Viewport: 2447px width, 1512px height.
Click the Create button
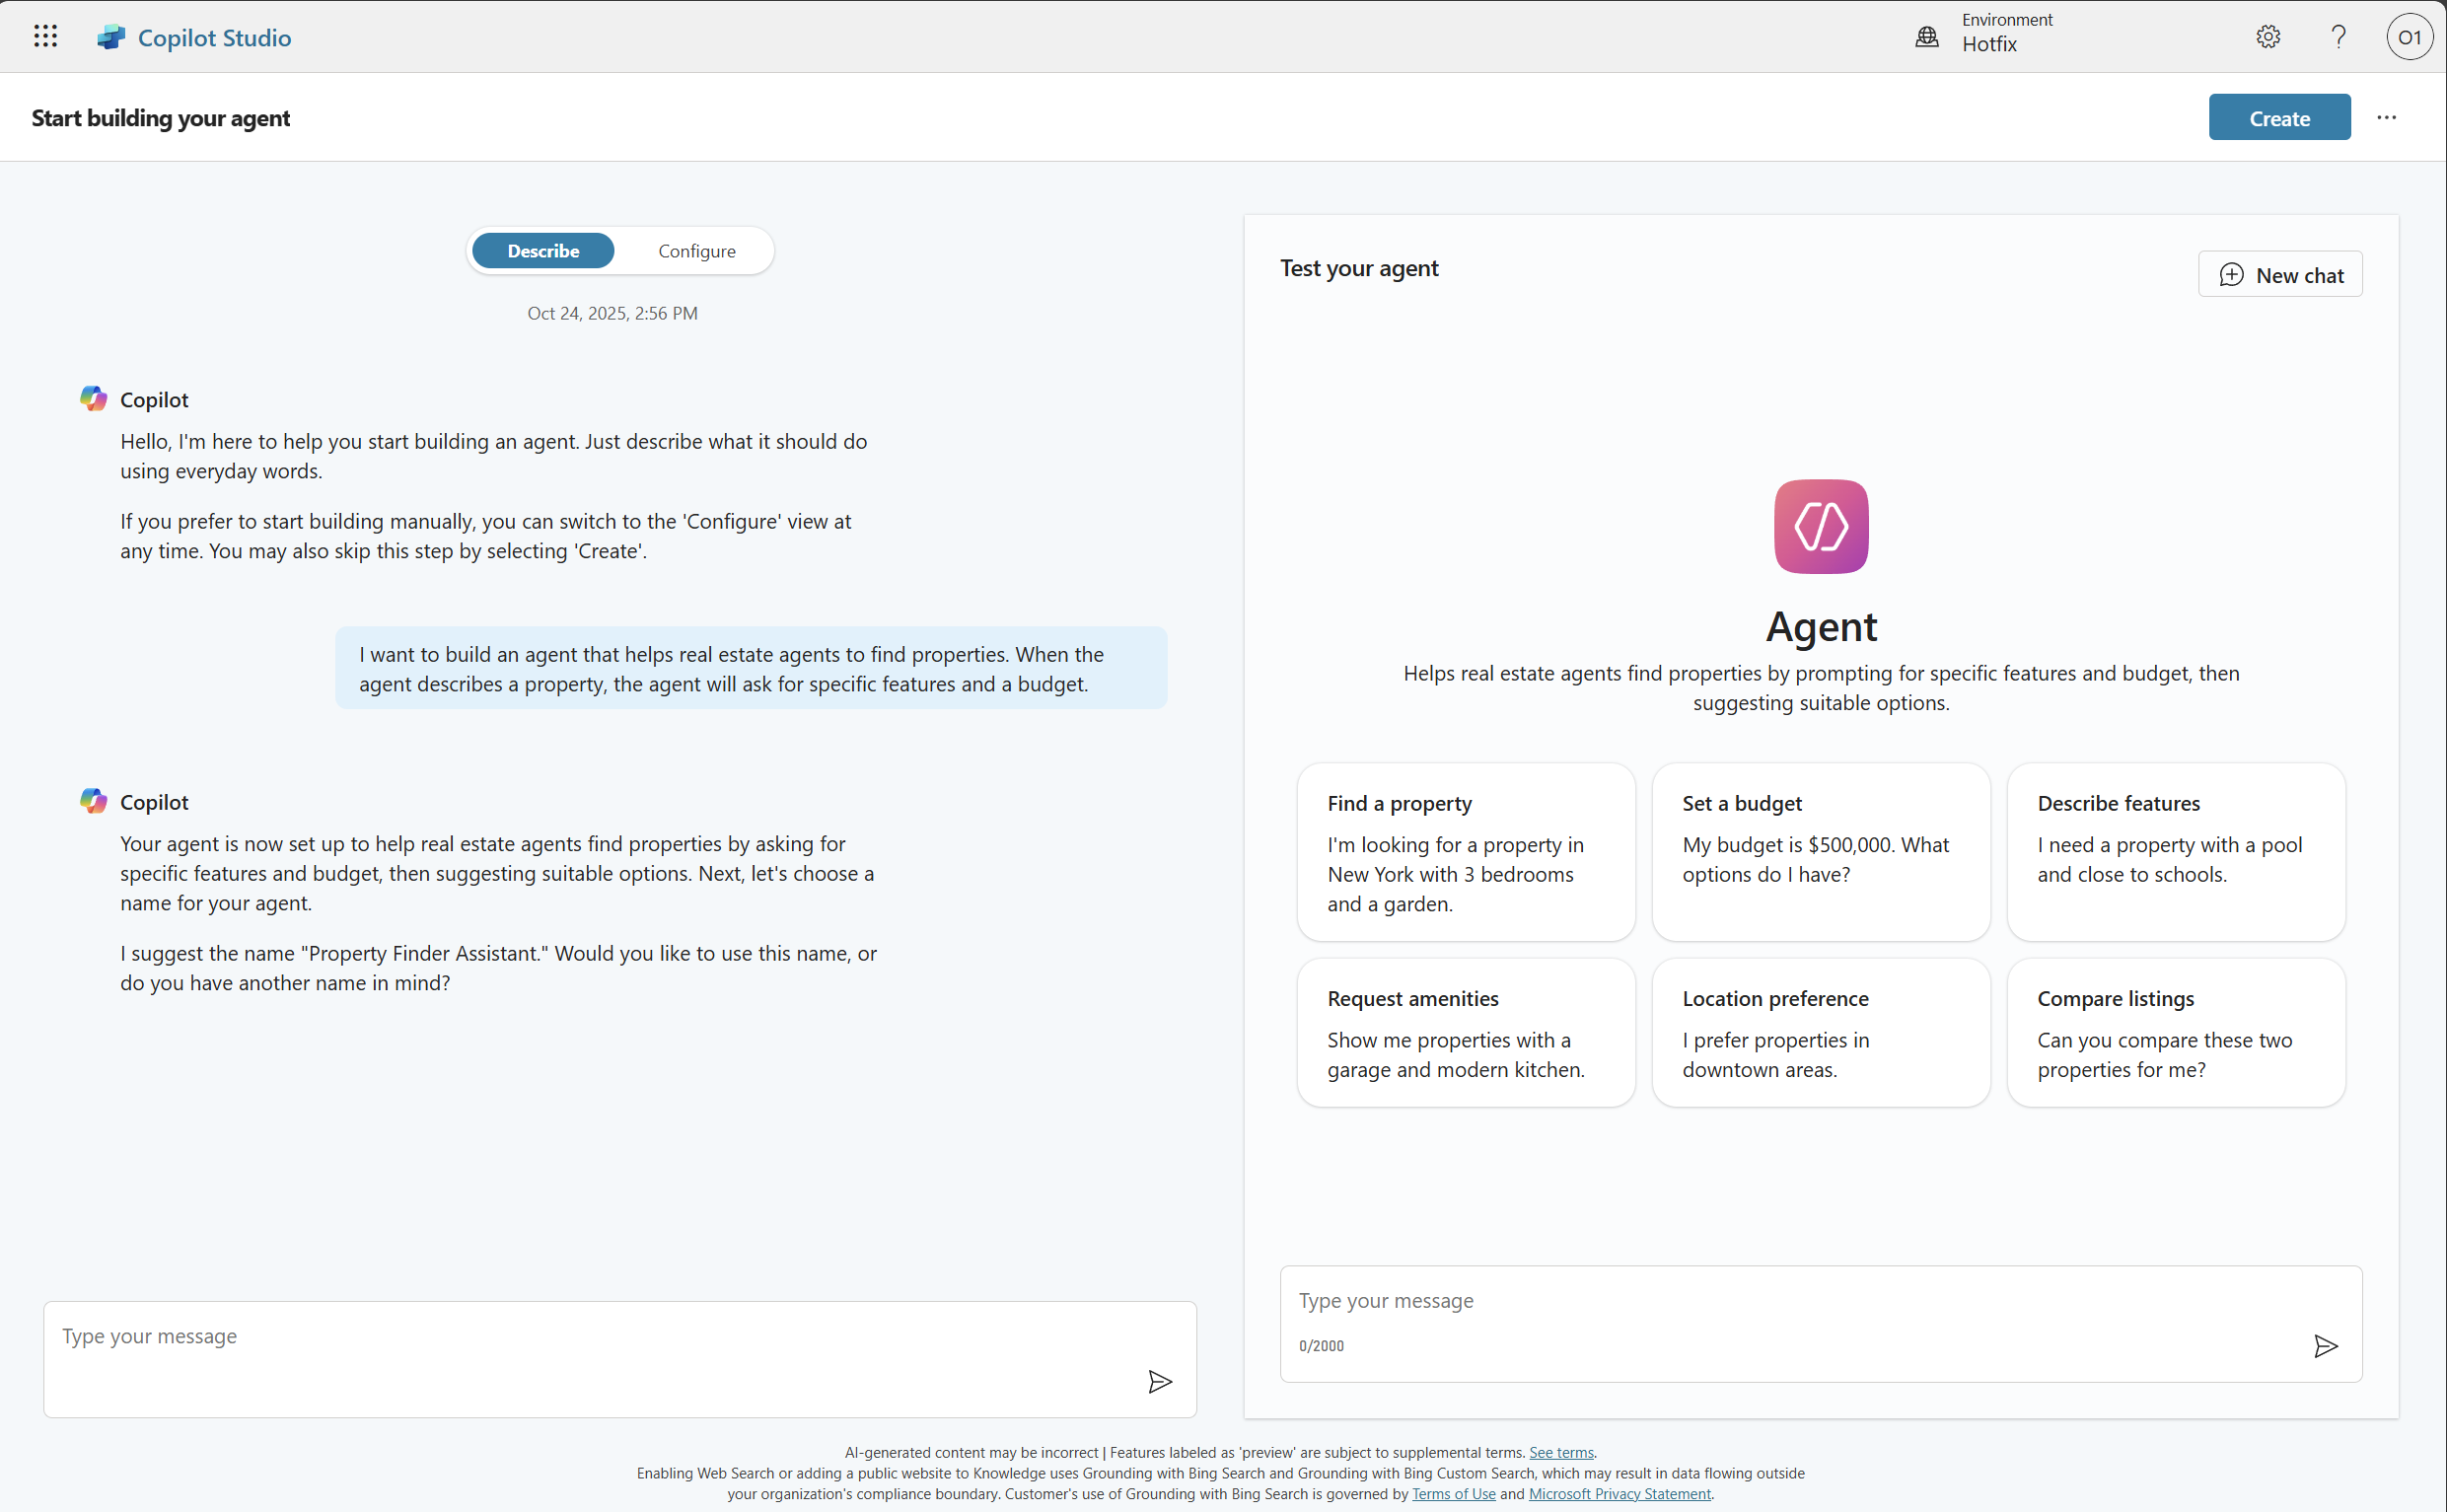(x=2278, y=118)
